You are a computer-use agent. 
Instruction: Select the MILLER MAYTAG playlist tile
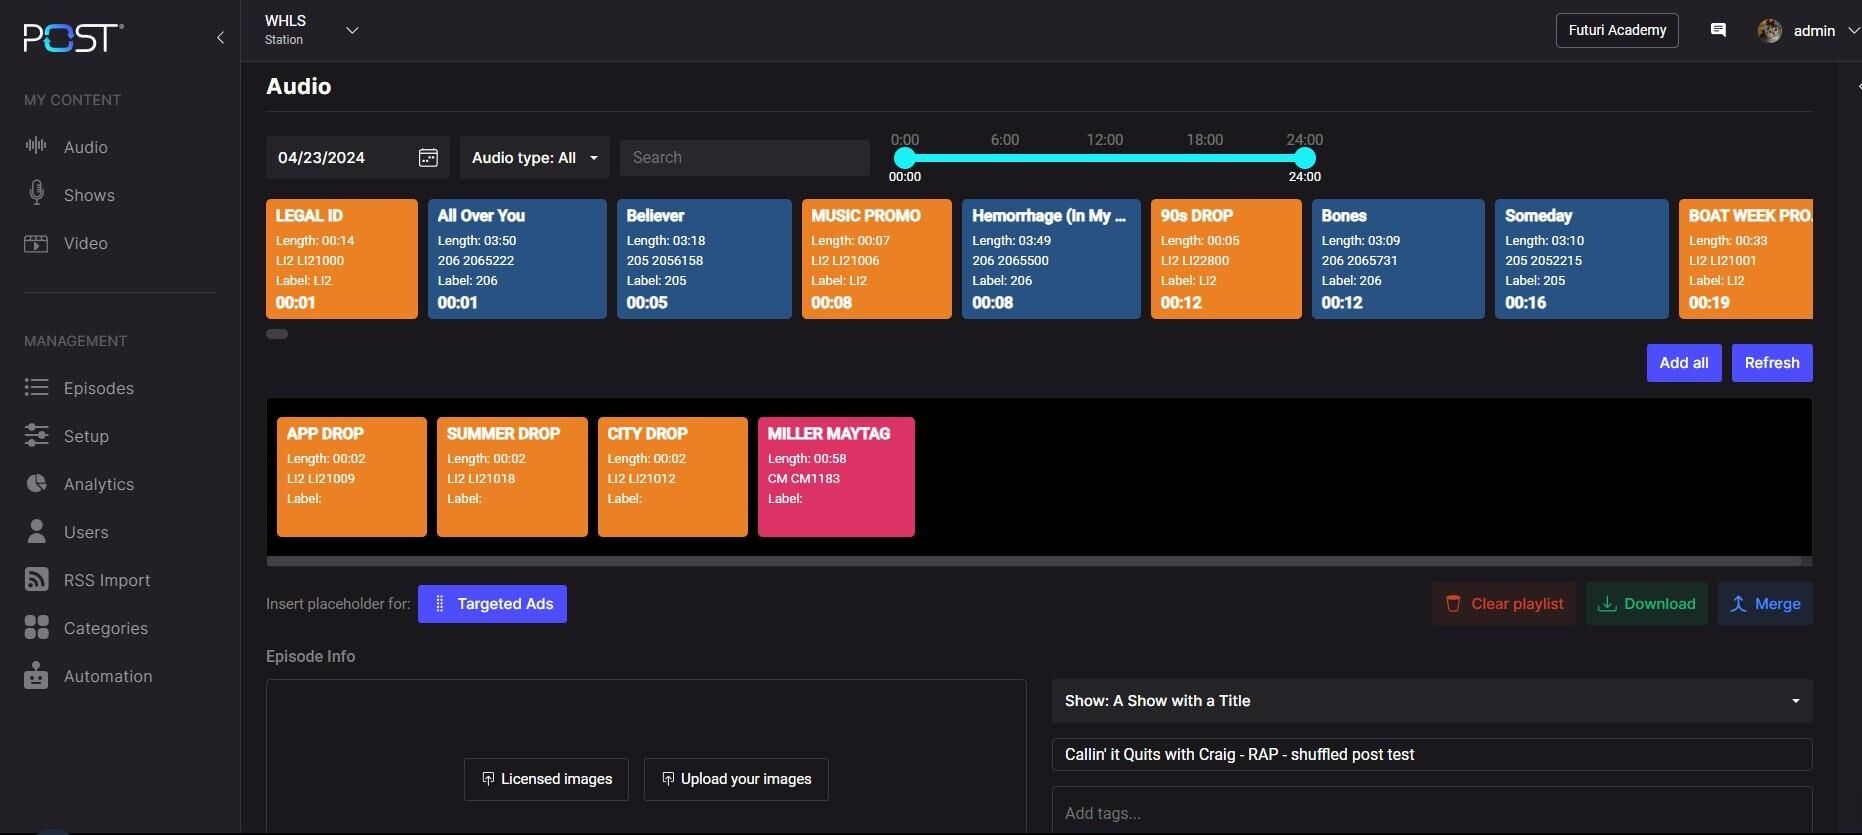[836, 477]
